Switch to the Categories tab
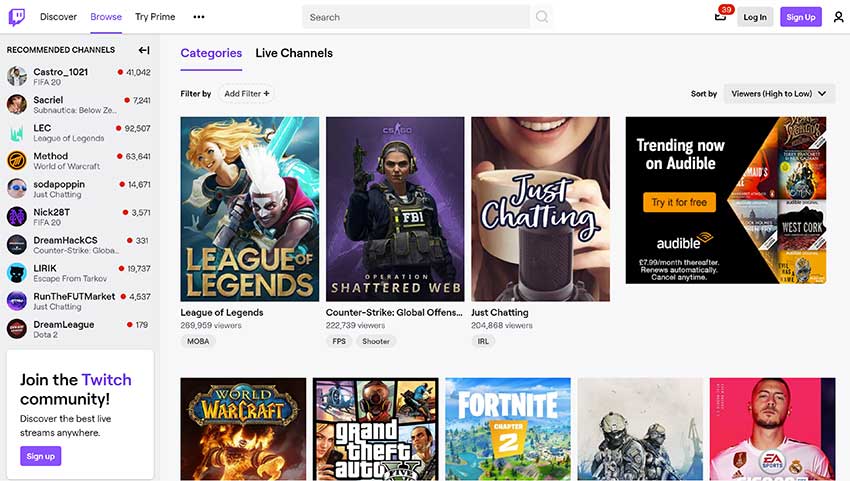 tap(211, 53)
